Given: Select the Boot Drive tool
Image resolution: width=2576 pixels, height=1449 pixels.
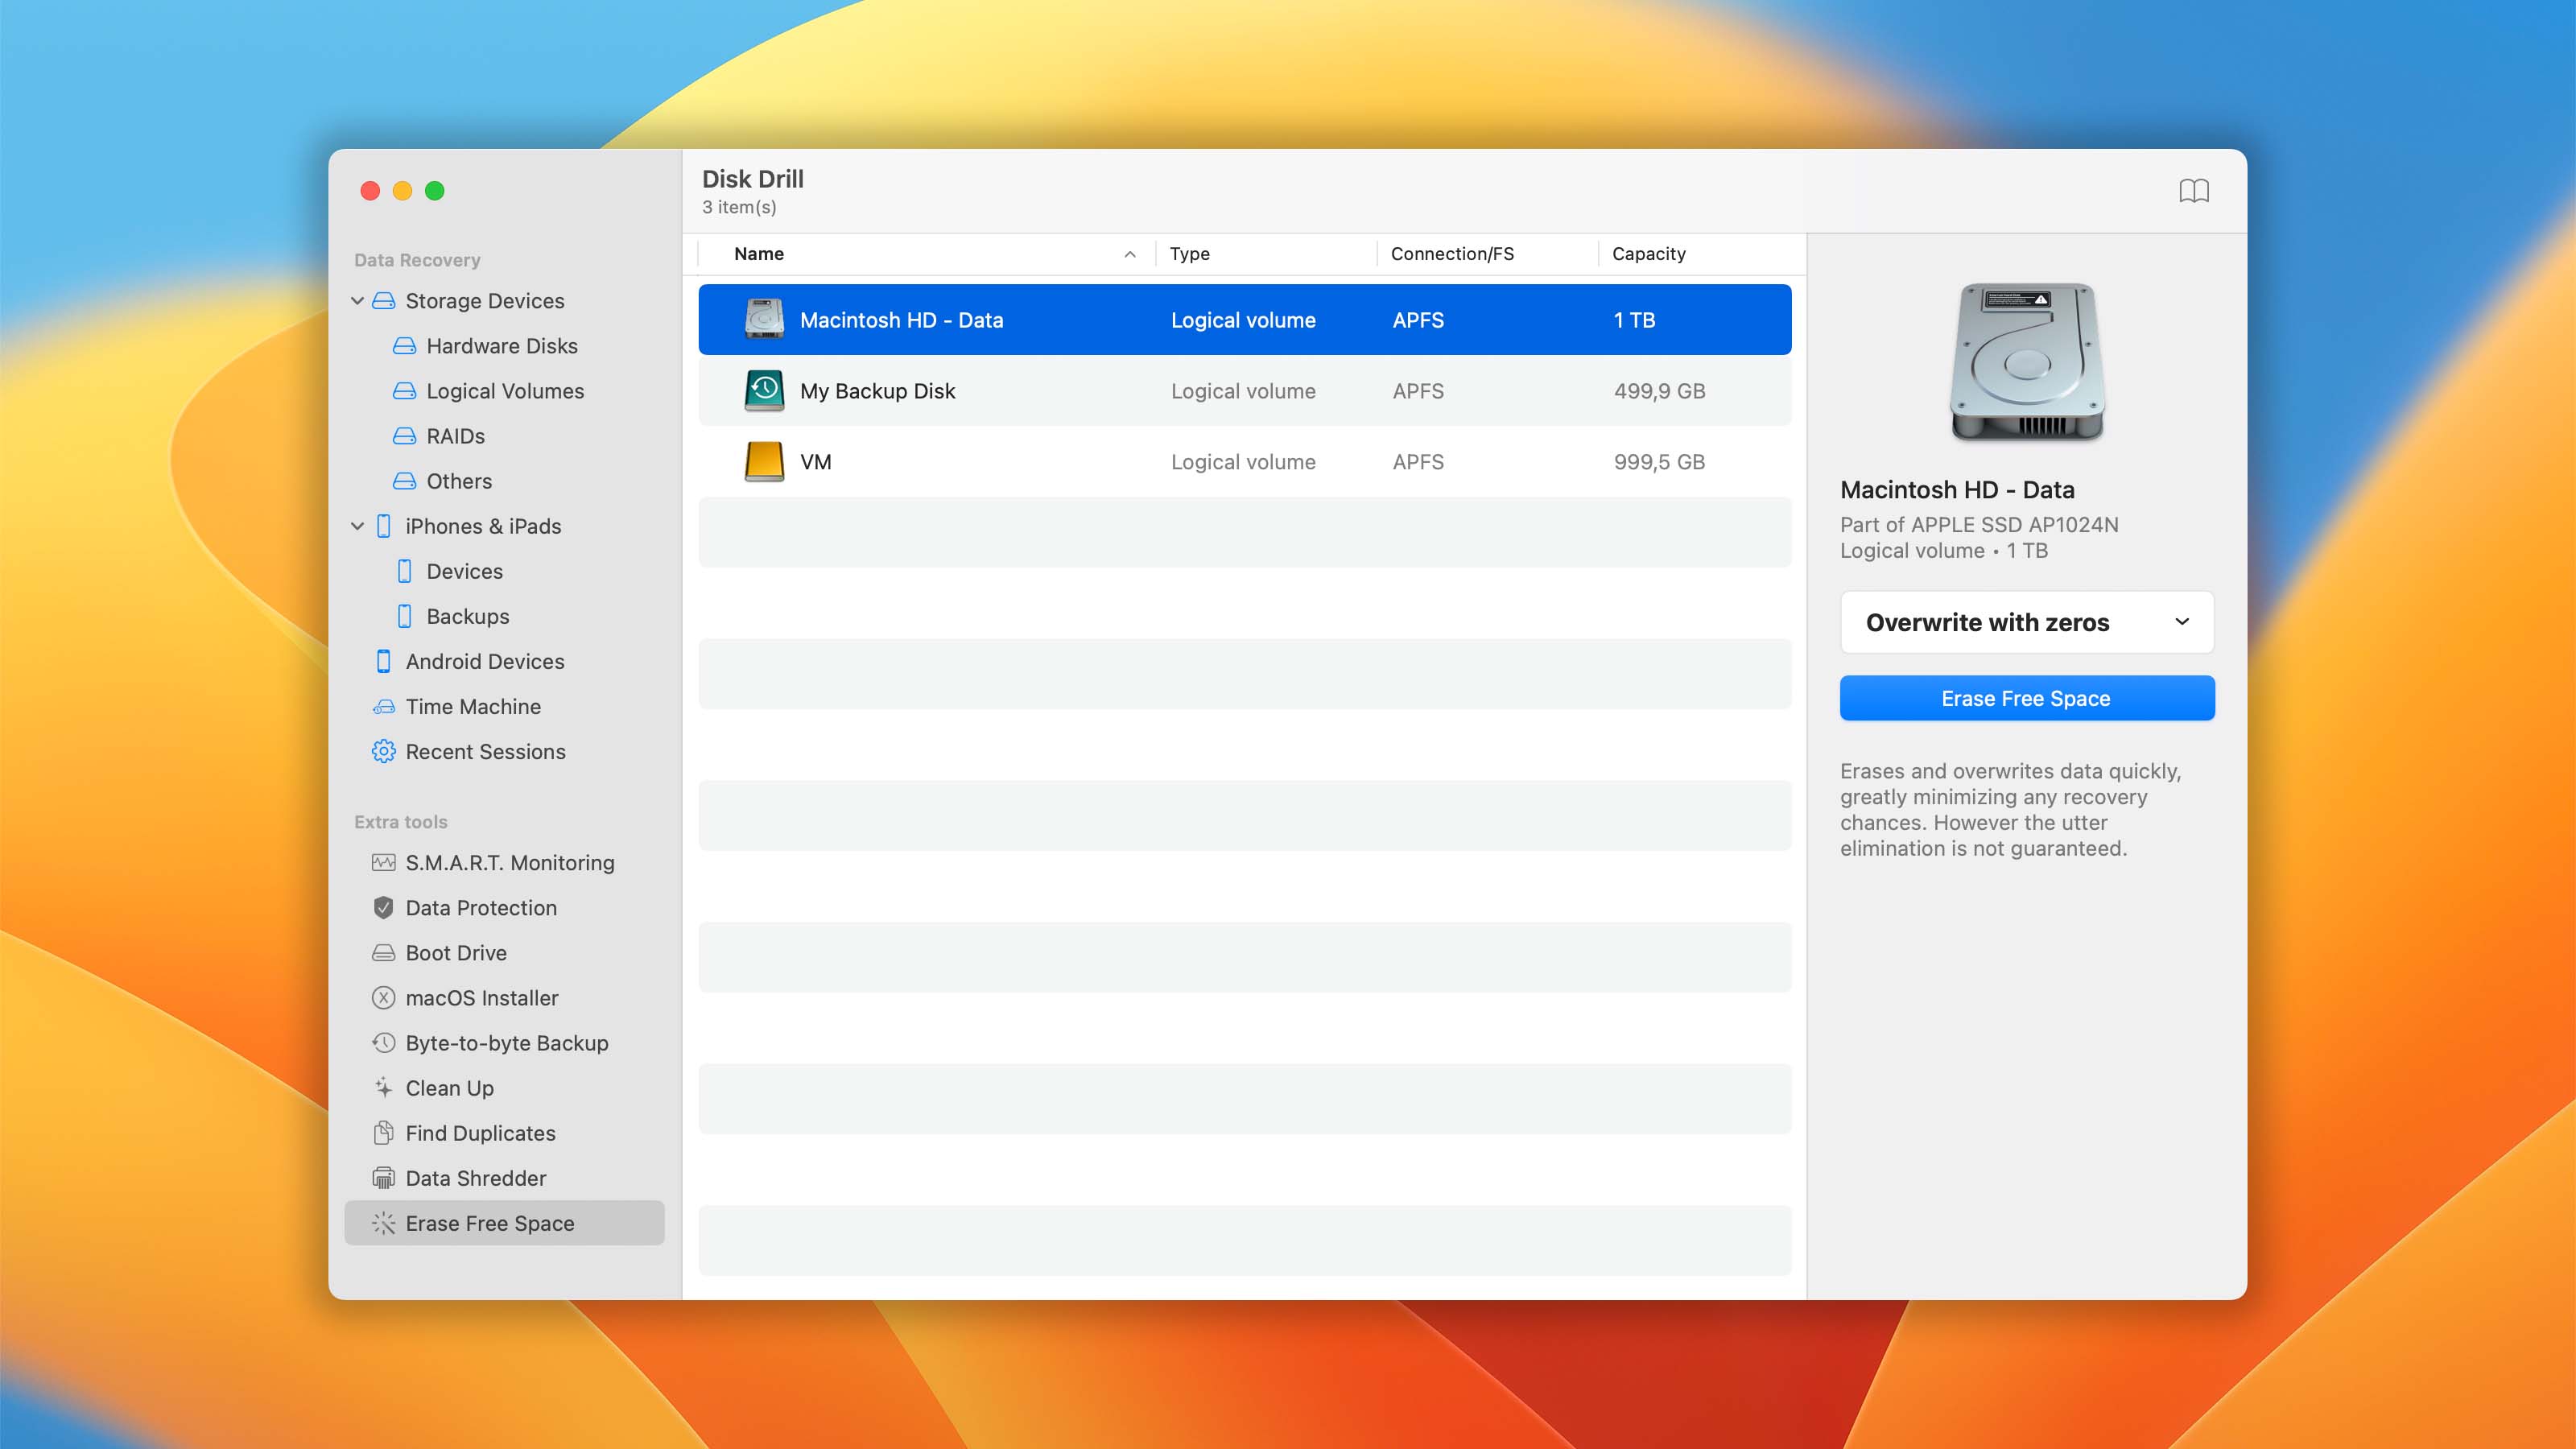Looking at the screenshot, I should coord(455,952).
